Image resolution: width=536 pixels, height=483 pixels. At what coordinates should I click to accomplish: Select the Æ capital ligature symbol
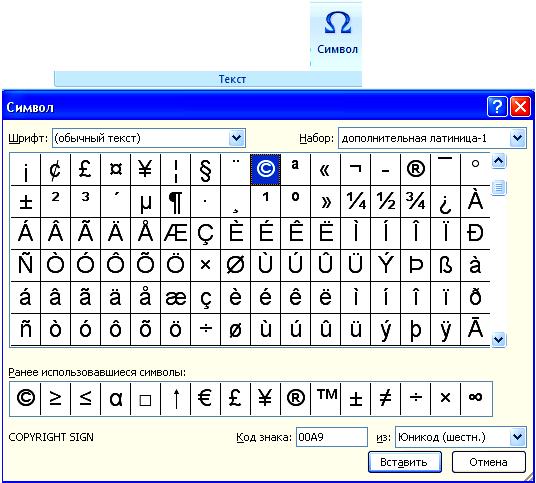click(x=175, y=233)
